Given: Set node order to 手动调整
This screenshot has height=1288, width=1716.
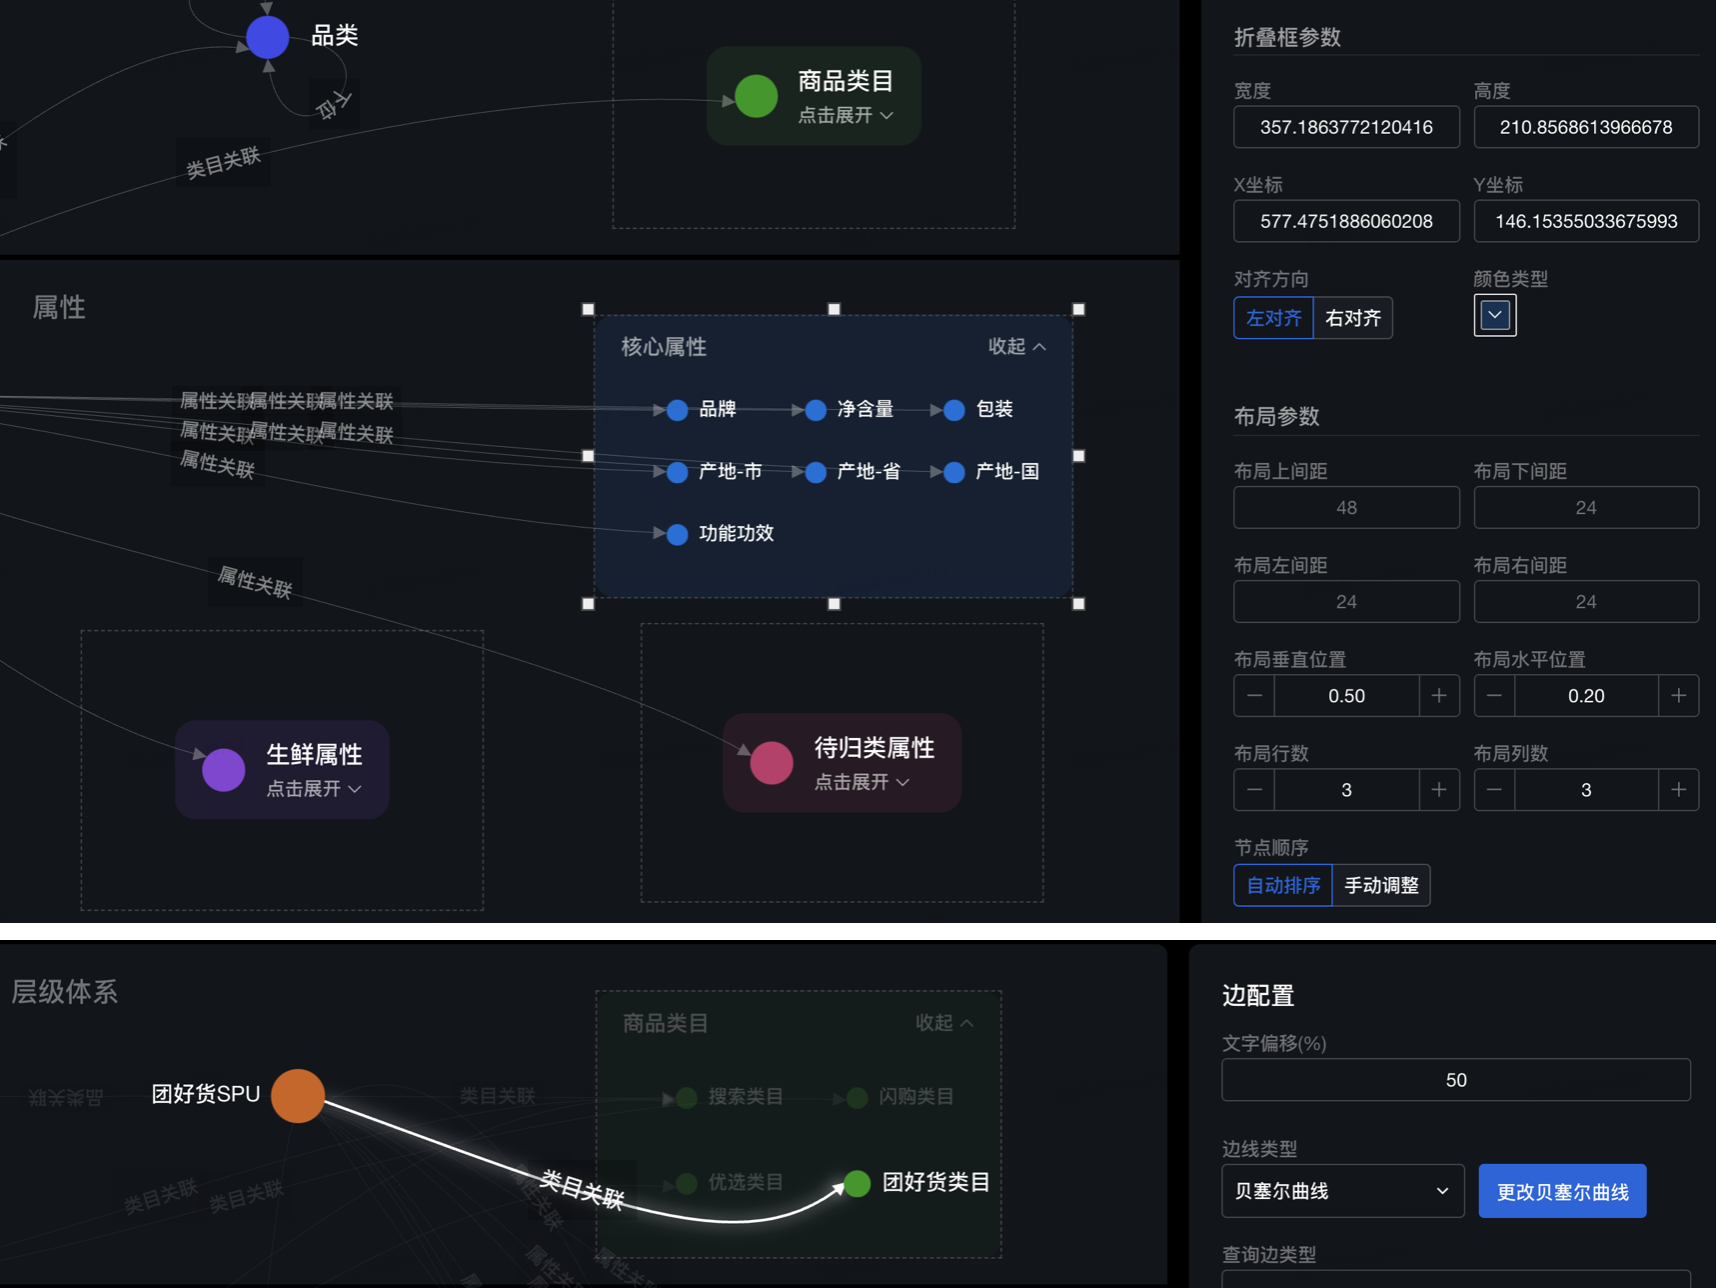Looking at the screenshot, I should (1381, 885).
